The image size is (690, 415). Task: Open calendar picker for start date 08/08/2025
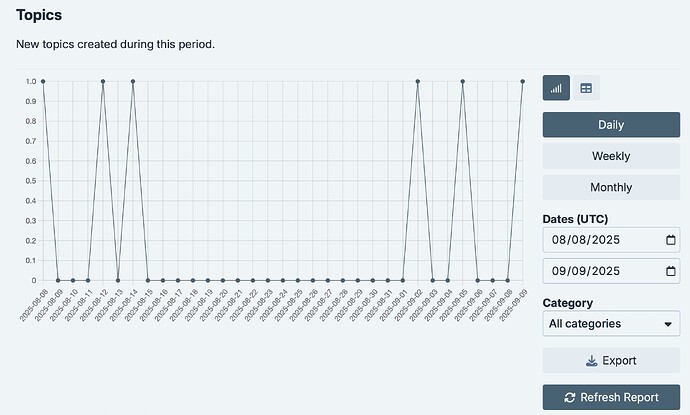(671, 240)
